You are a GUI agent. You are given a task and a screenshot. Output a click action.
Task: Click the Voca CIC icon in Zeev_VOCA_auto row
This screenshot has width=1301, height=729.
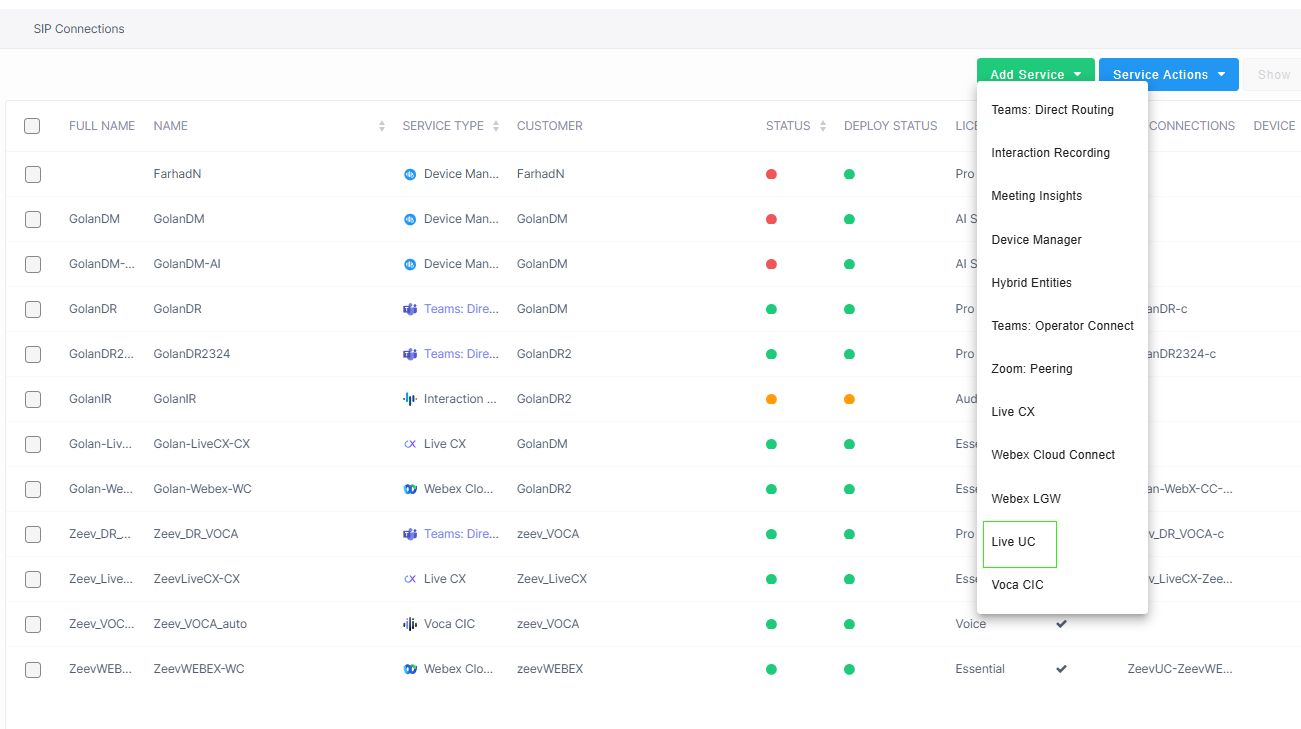[x=409, y=624]
